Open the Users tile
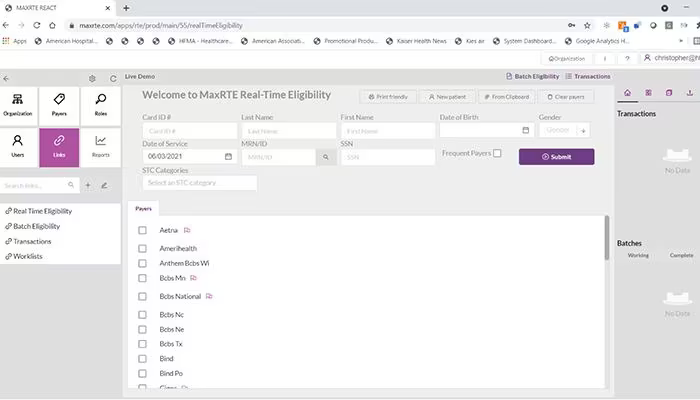Viewport: 700px width, 400px height. [18, 147]
